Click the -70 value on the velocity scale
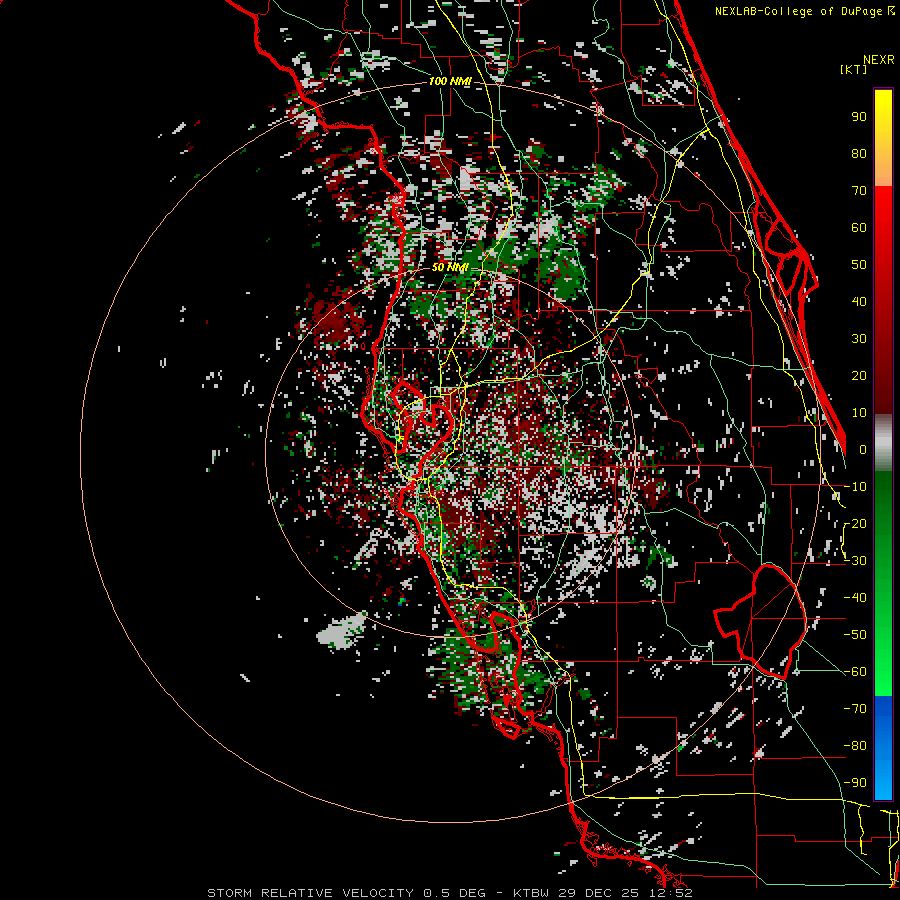This screenshot has width=900, height=900. (855, 709)
